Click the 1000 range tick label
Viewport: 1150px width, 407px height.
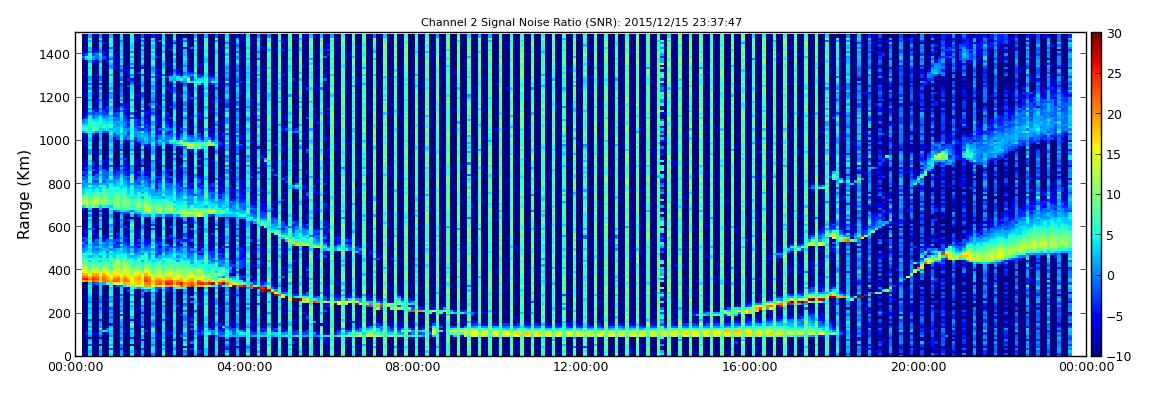tap(56, 141)
